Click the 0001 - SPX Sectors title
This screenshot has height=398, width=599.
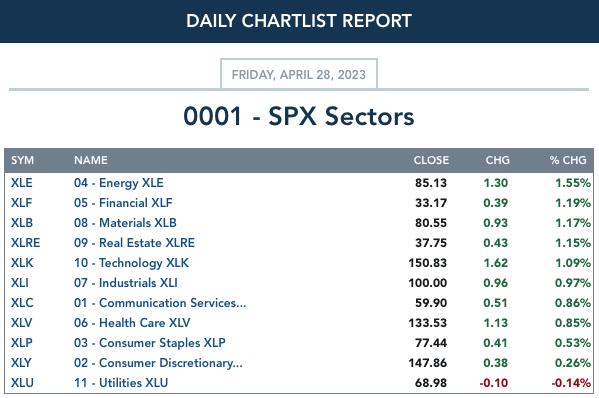(x=299, y=116)
